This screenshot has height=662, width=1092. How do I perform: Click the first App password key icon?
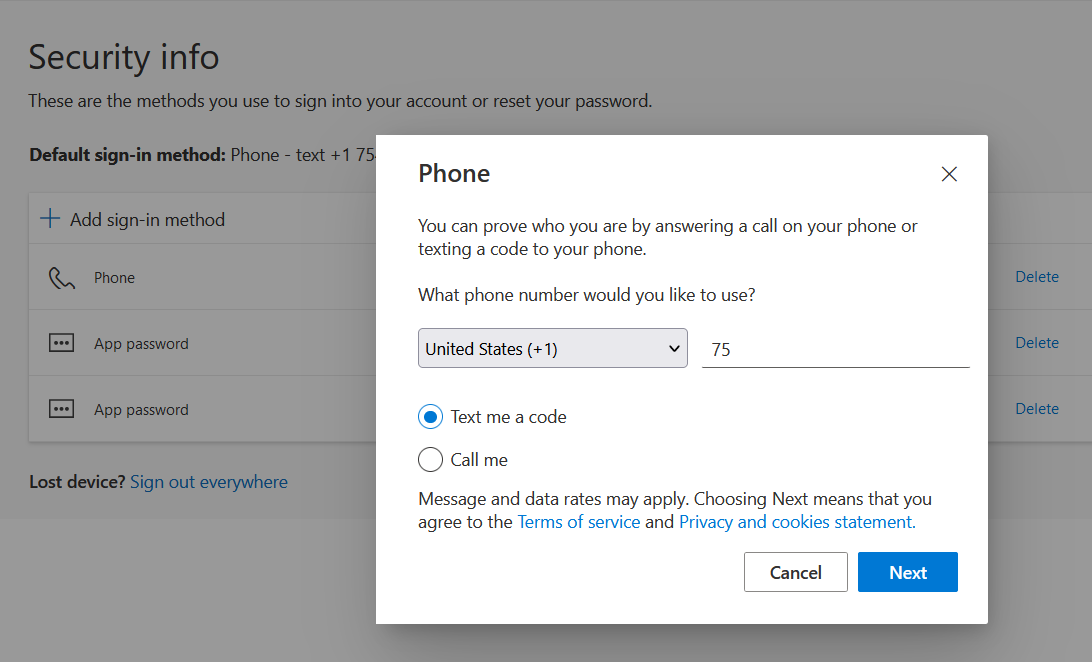pos(61,342)
